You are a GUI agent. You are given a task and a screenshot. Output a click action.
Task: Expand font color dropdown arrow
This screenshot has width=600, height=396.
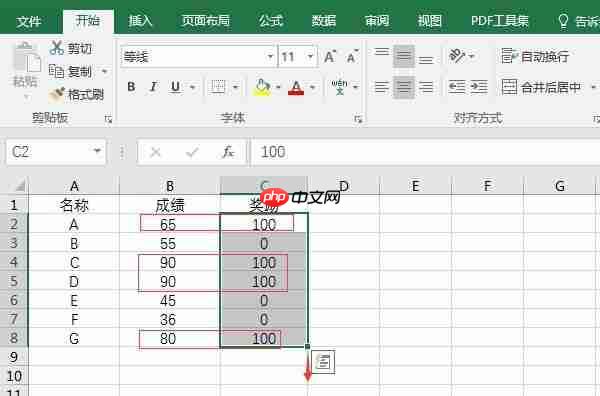[x=313, y=88]
